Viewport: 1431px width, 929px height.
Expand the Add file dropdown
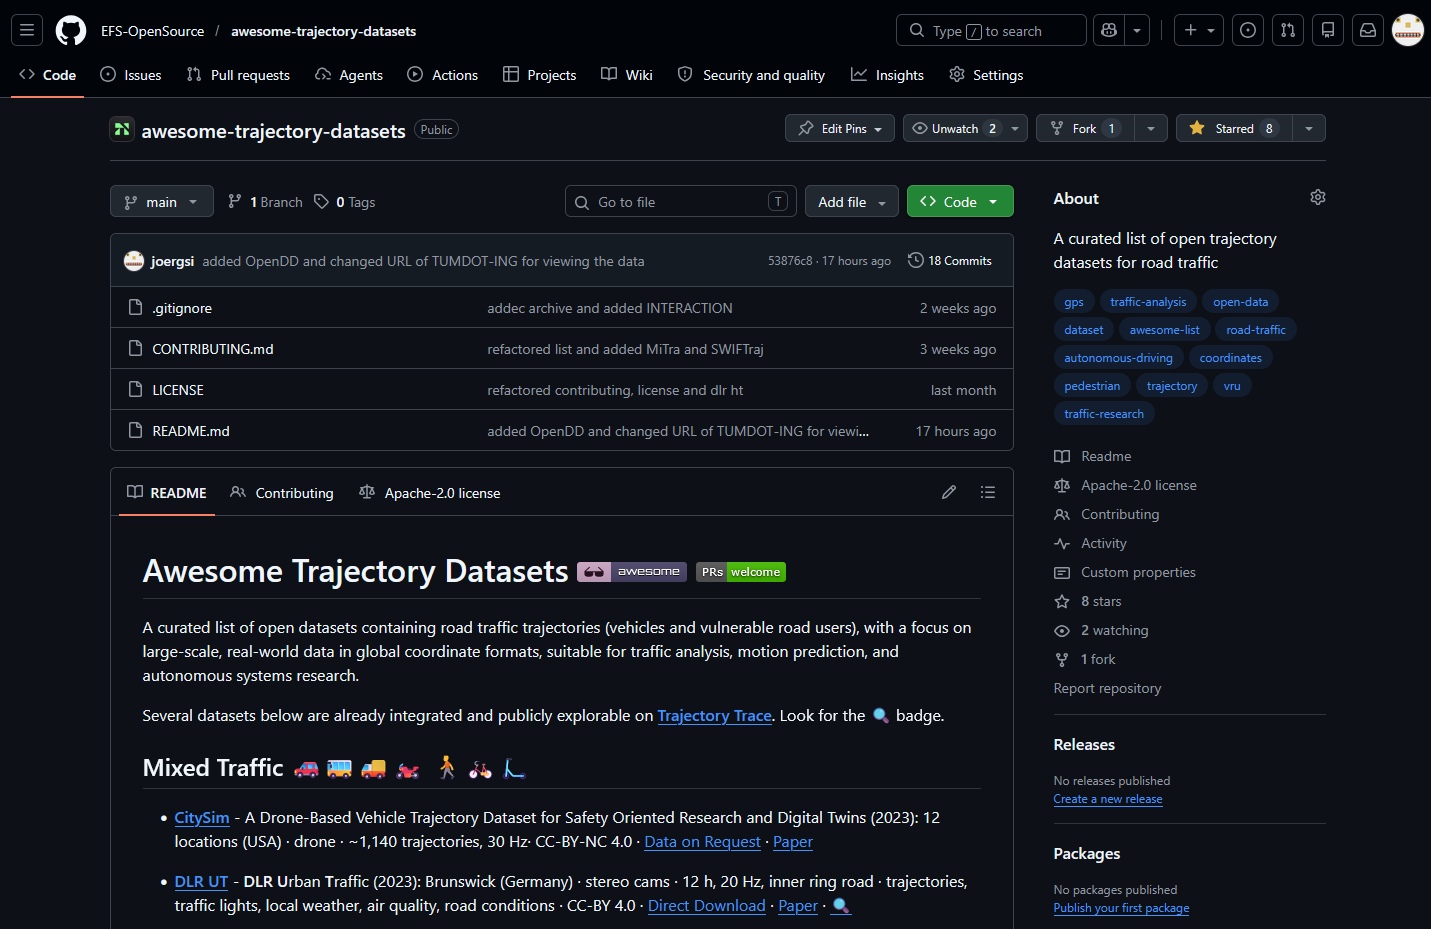point(852,201)
